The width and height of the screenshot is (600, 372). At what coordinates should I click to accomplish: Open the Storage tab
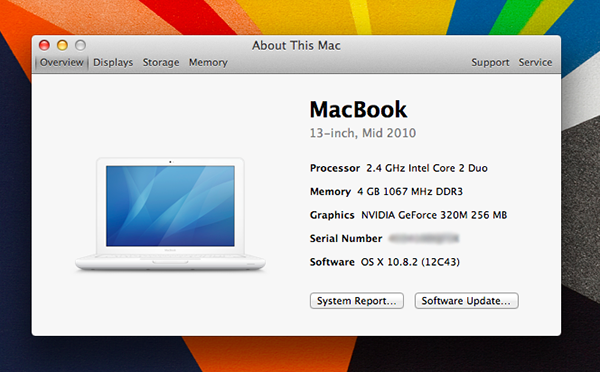[x=161, y=62]
